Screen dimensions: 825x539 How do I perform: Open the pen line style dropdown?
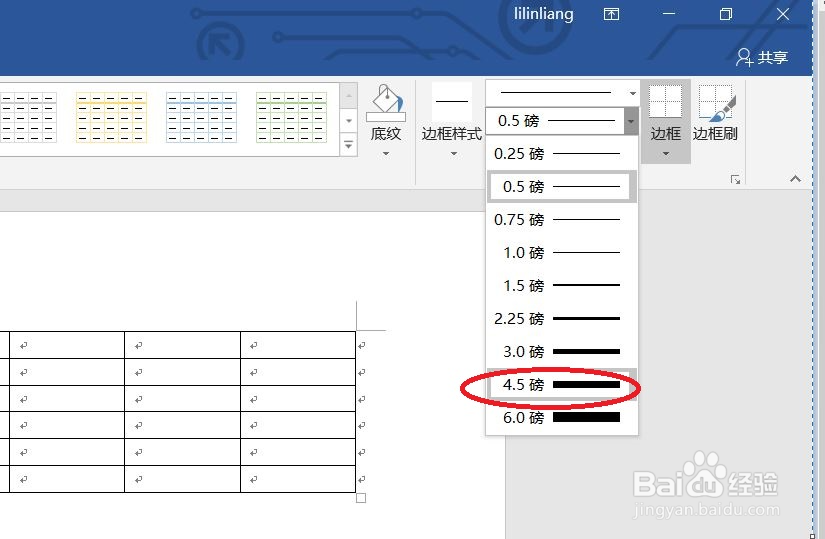[x=632, y=93]
